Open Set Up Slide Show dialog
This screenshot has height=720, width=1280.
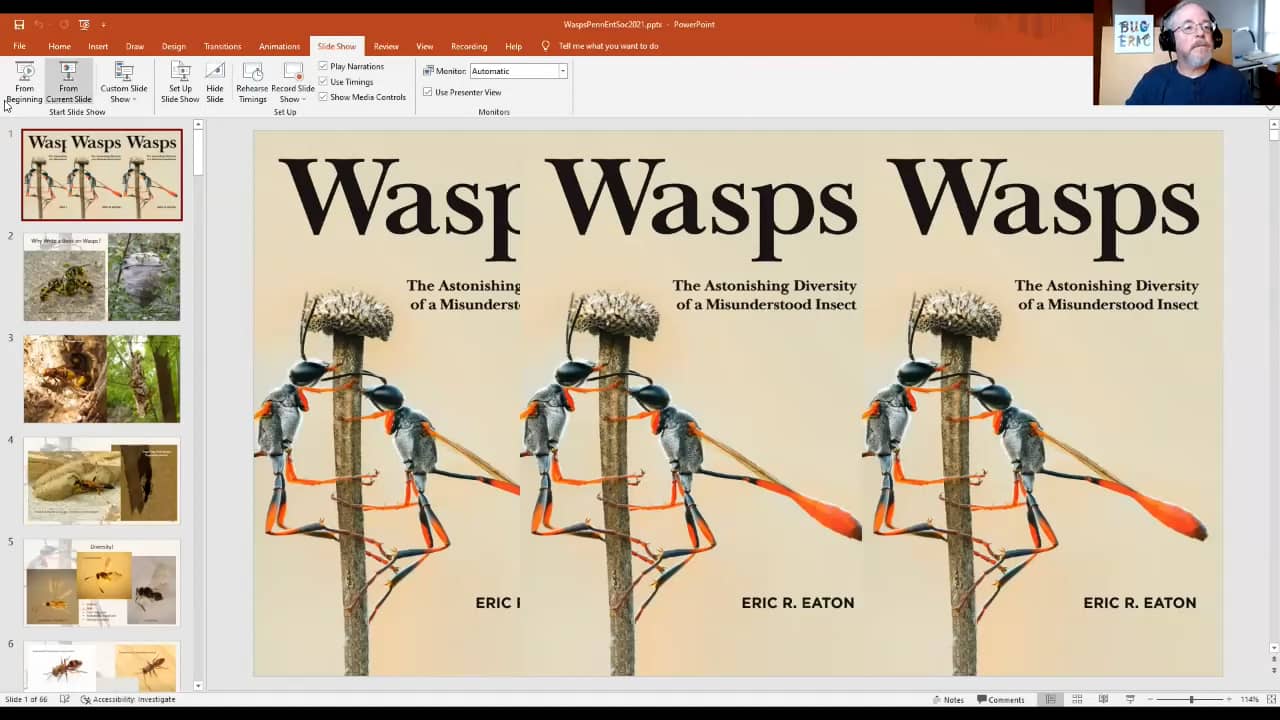pyautogui.click(x=180, y=82)
